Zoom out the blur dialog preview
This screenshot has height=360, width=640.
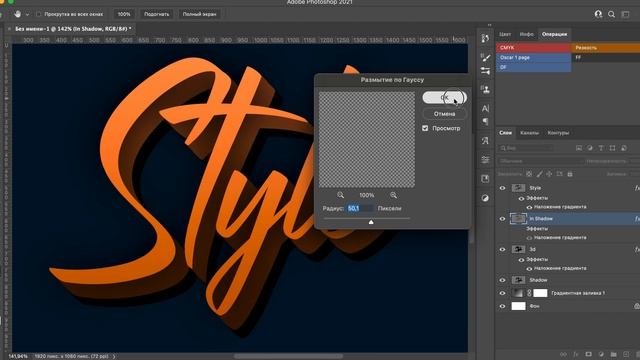click(x=340, y=195)
